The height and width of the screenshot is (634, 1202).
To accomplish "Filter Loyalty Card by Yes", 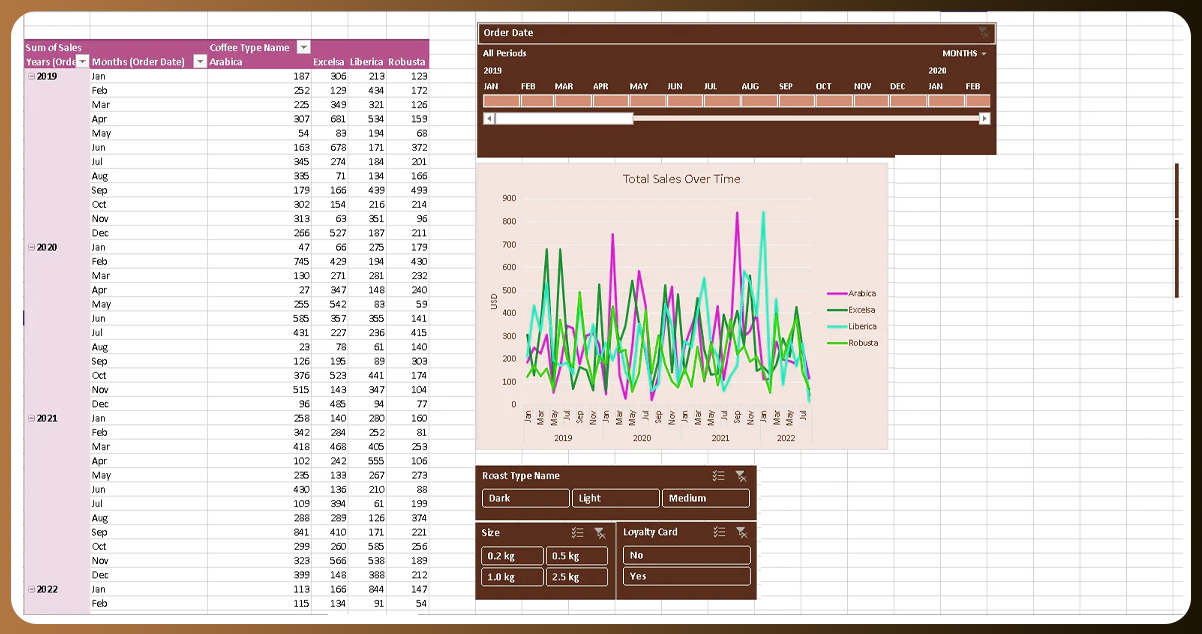I will point(686,577).
